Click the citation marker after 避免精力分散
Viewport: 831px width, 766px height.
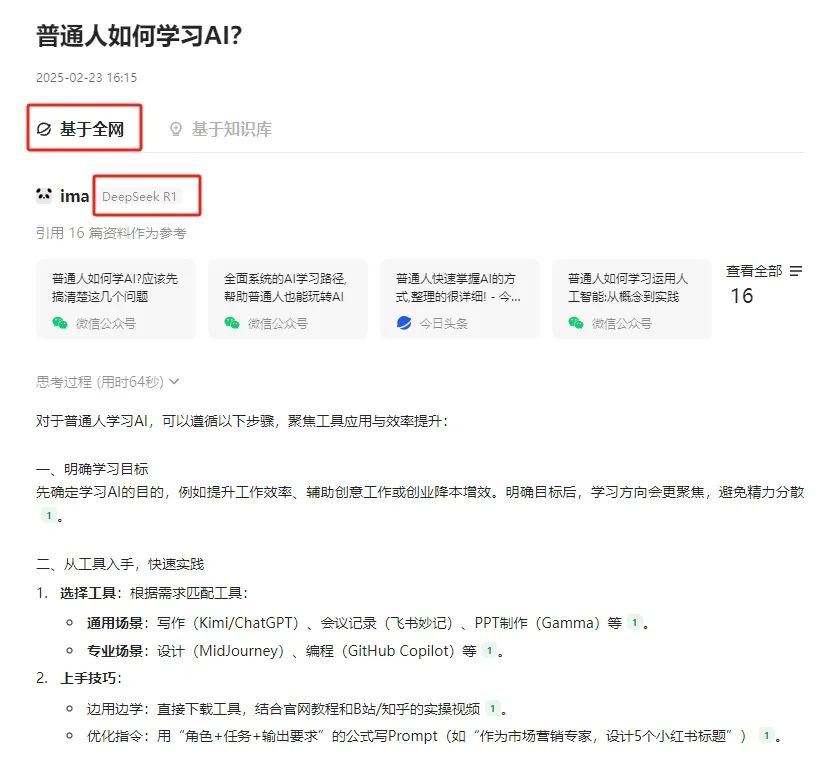click(47, 516)
